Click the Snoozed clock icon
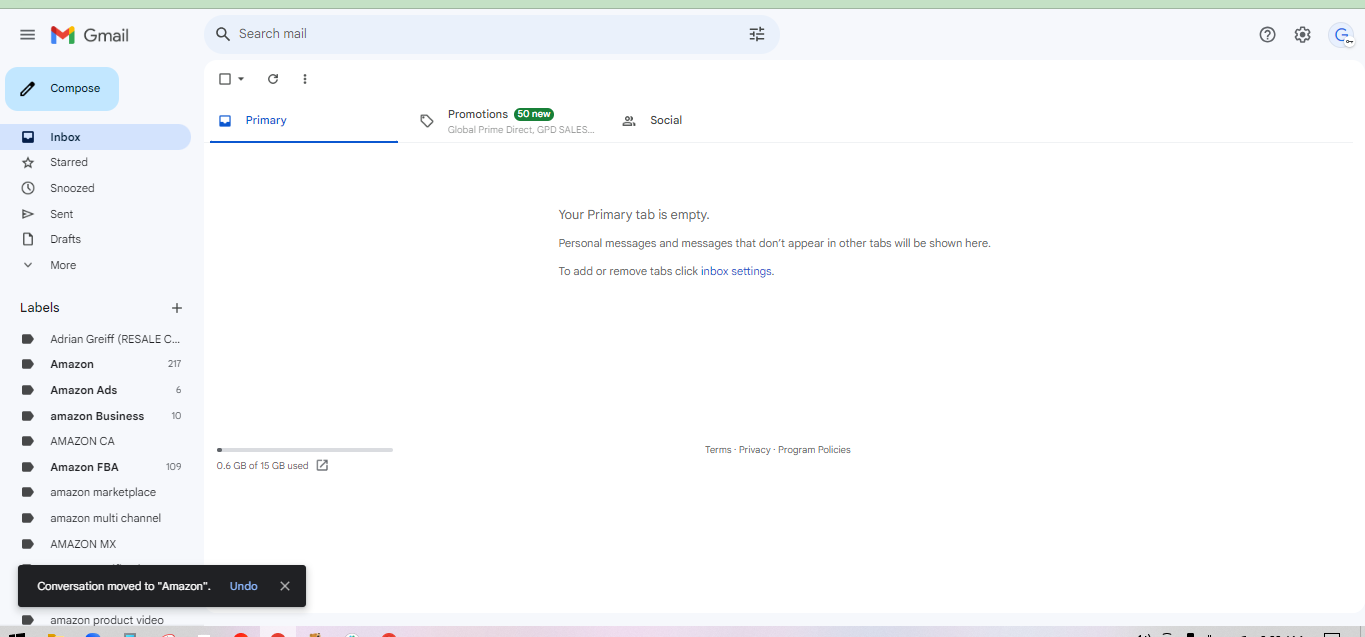 click(x=28, y=188)
